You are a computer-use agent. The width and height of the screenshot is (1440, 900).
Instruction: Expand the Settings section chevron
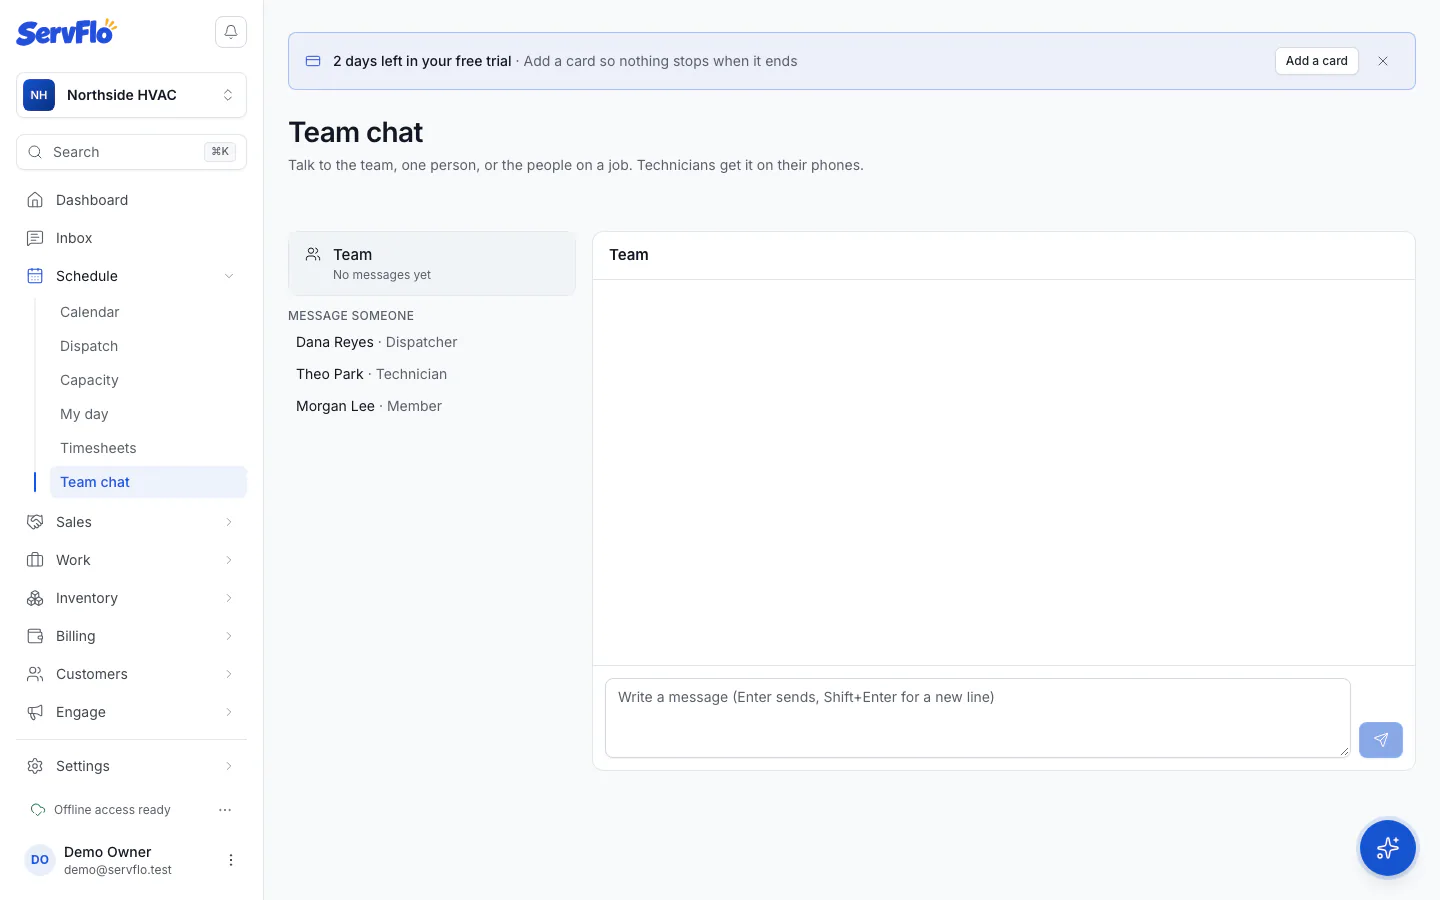(x=229, y=766)
